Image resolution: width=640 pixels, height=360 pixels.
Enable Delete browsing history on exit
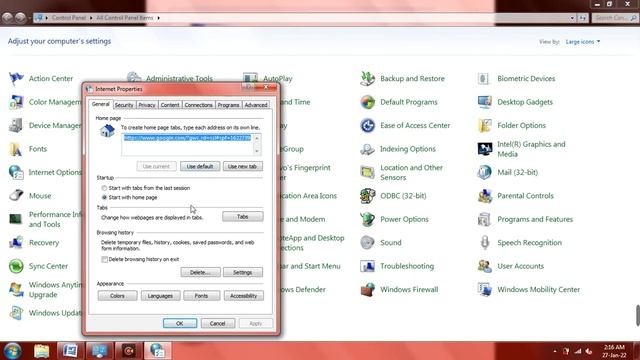(104, 259)
